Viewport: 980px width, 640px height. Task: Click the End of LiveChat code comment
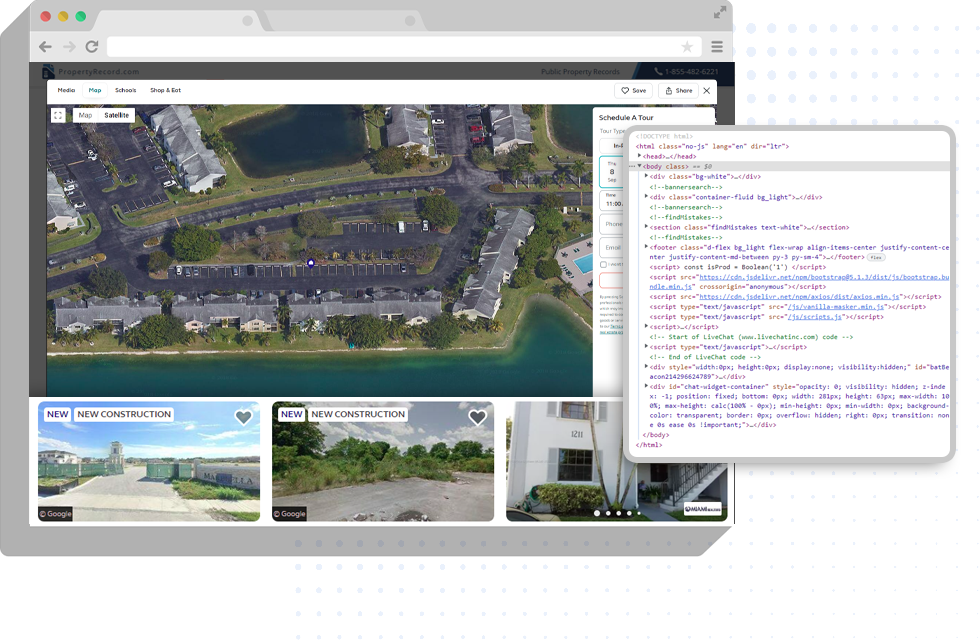coord(705,357)
